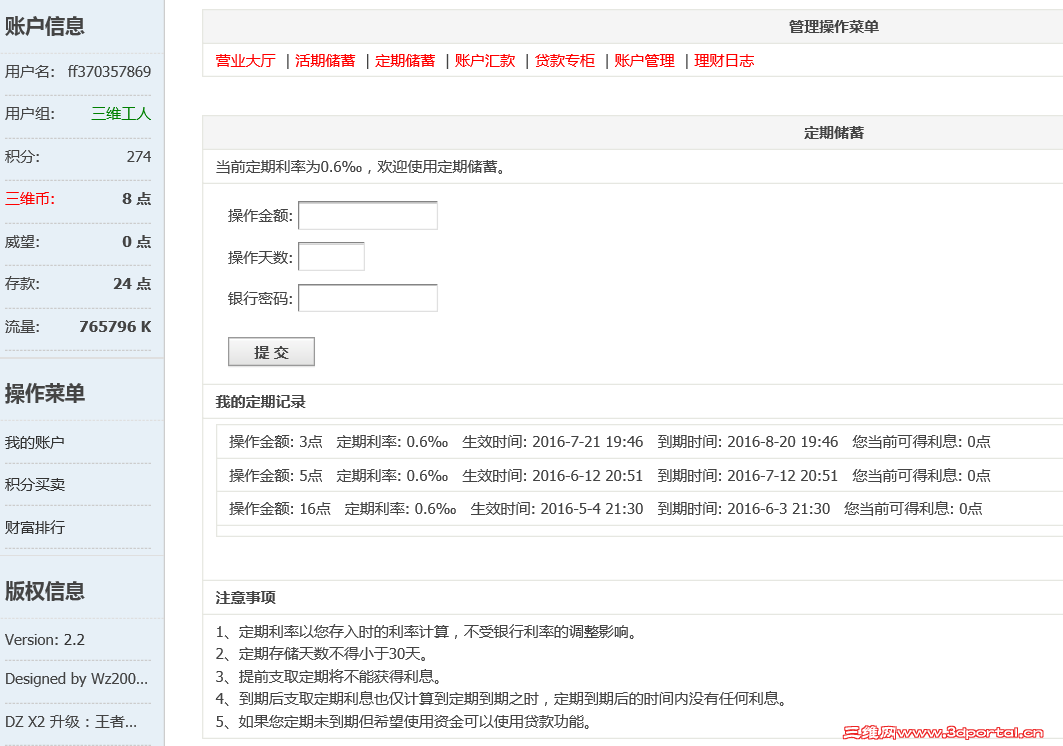
Task: Click the 到期时间 2016-6-3 21:30 text
Action: point(744,509)
